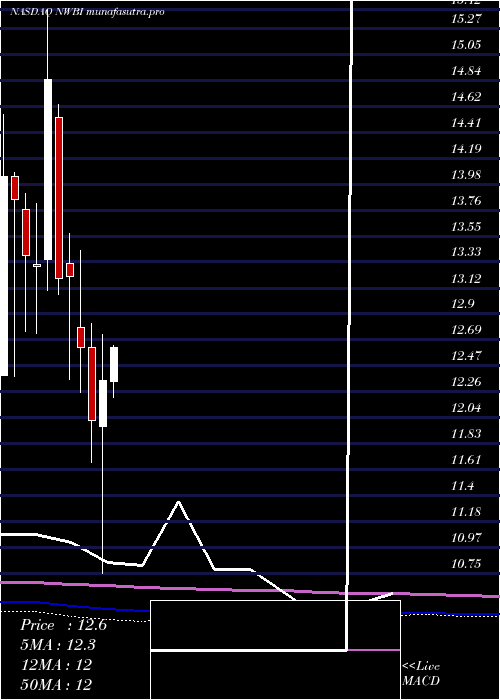
Task: Click the 14.84 price axis label
Action: 466,71
